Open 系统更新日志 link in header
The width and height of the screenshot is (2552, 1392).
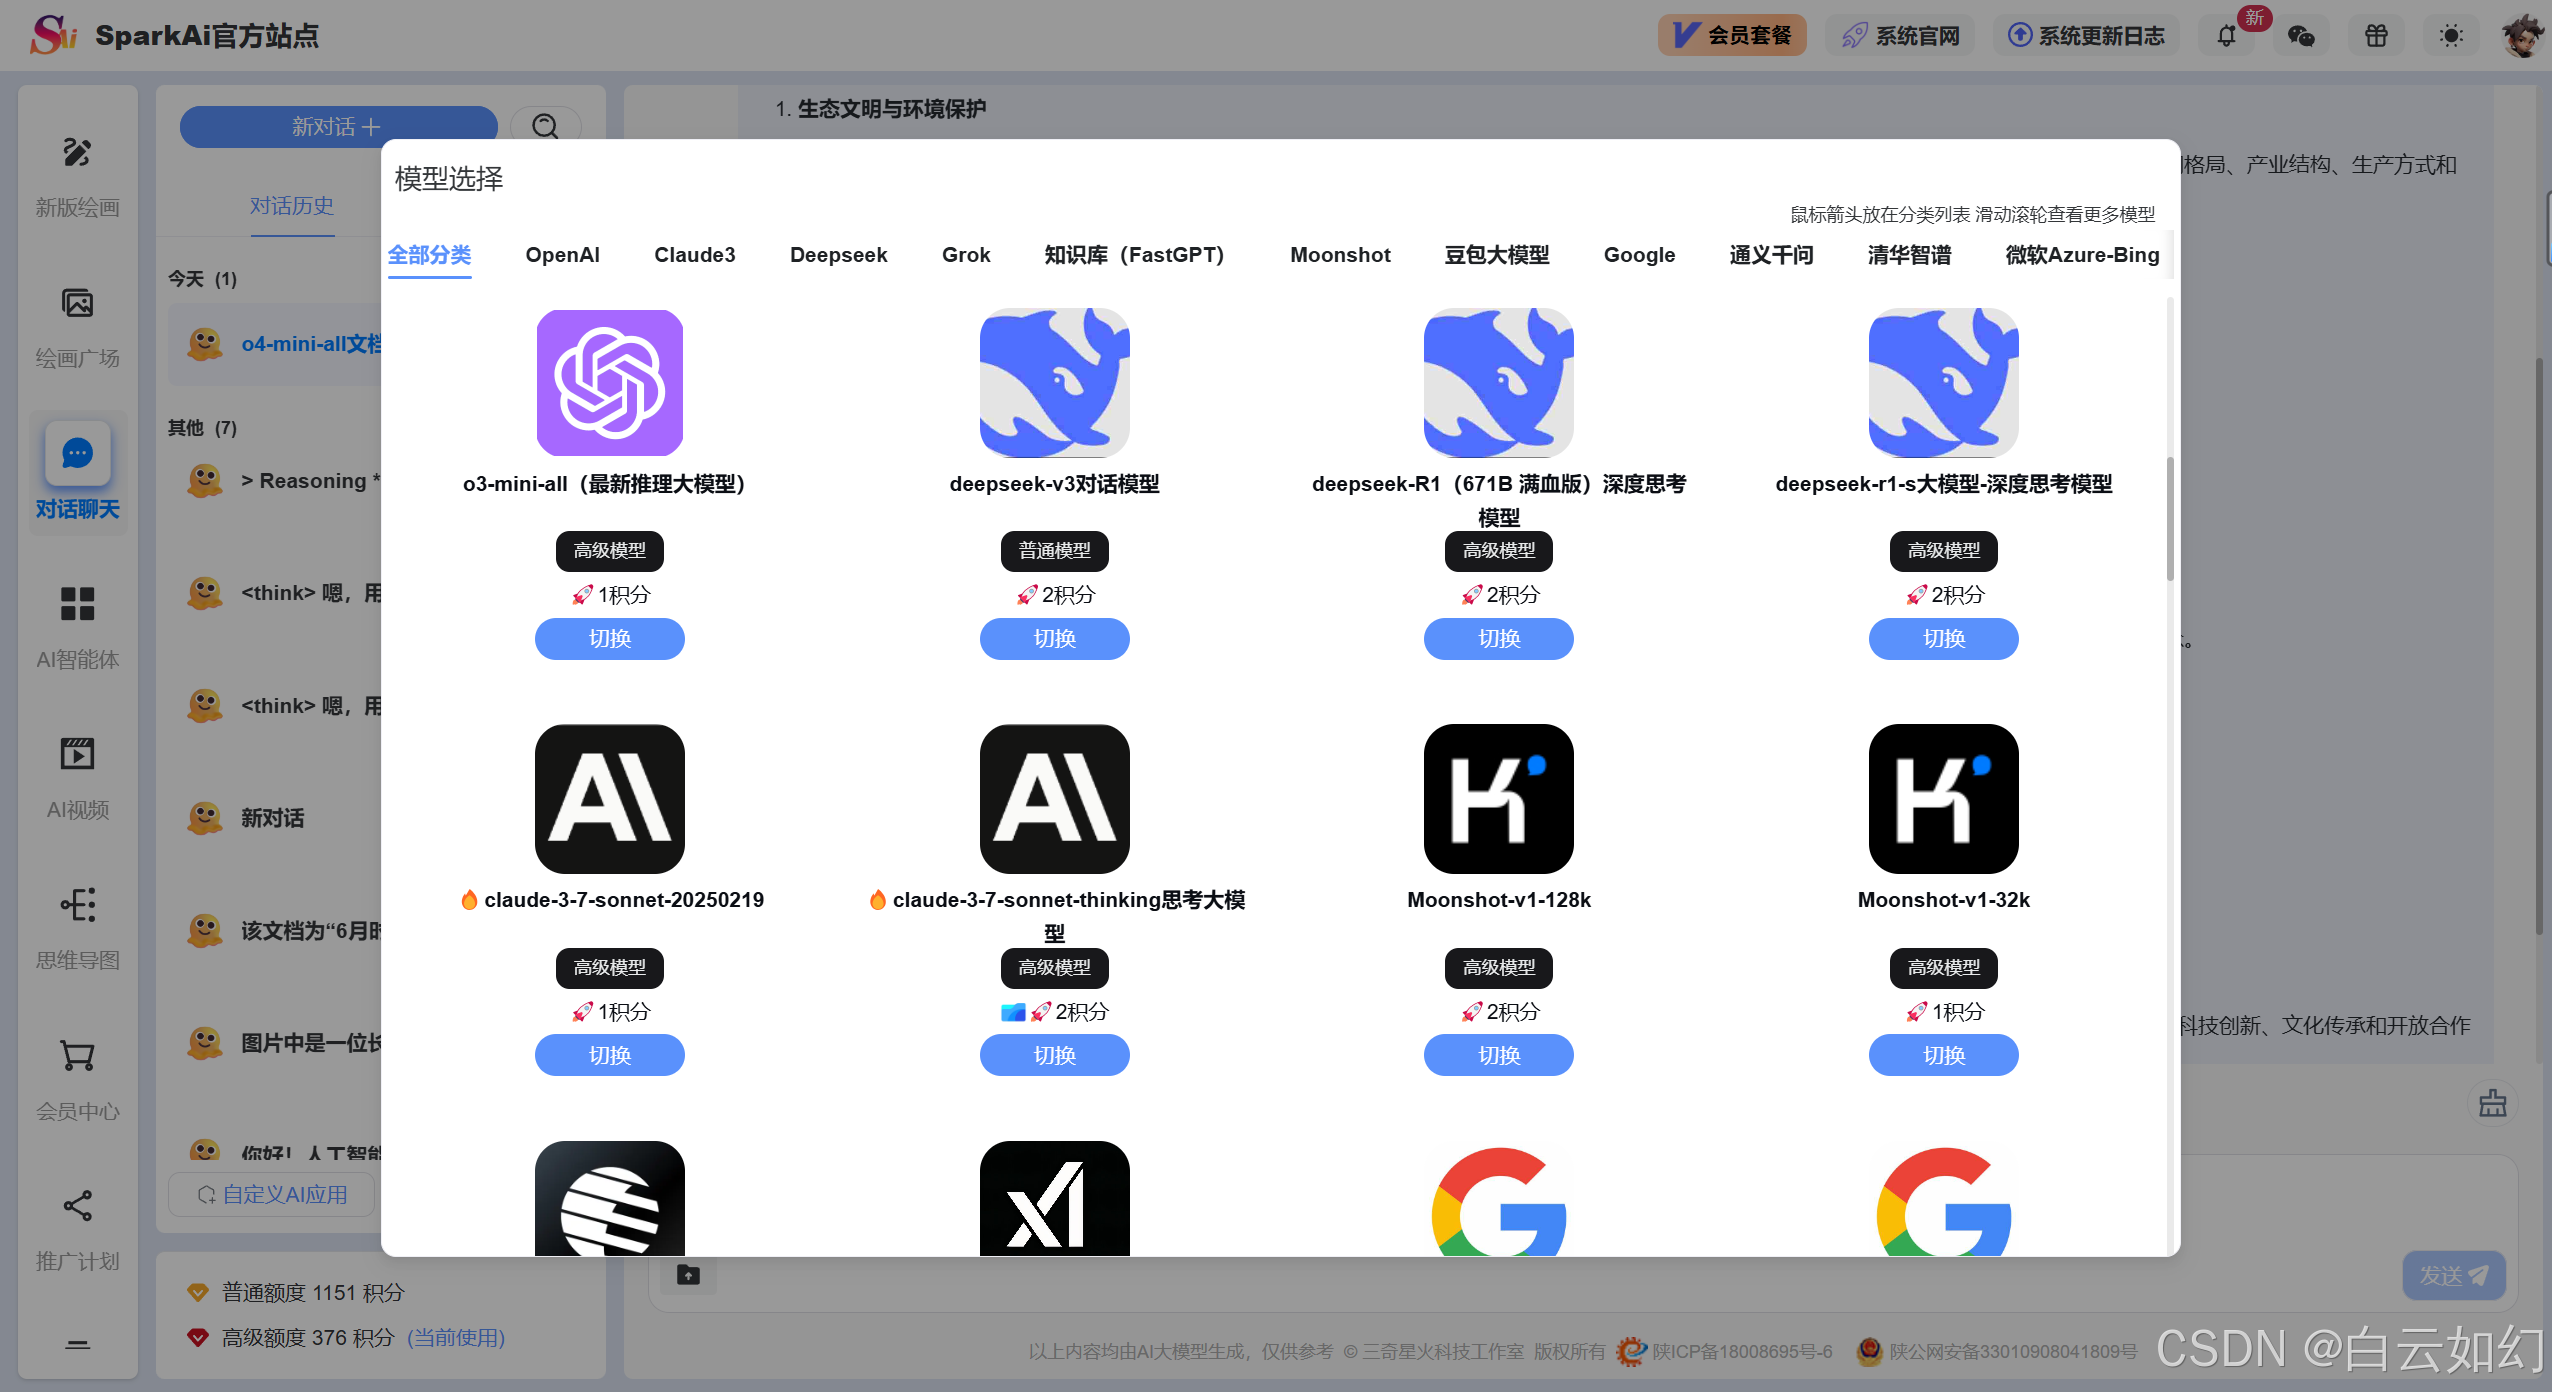point(2085,36)
